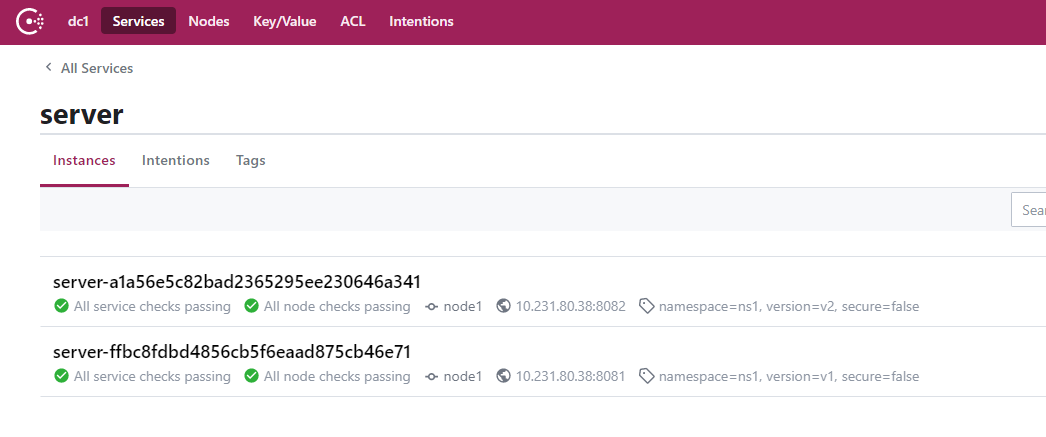Click the tag icon before version=v2 tags

tap(646, 306)
